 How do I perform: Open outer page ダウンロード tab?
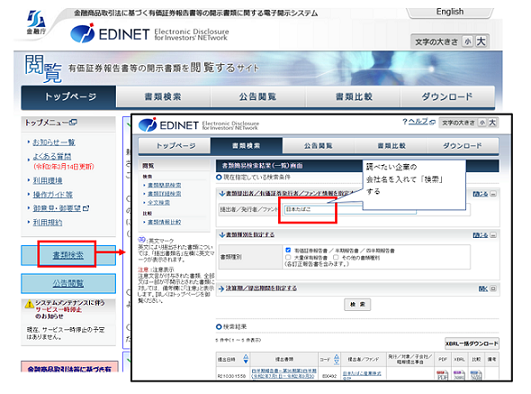pos(447,97)
